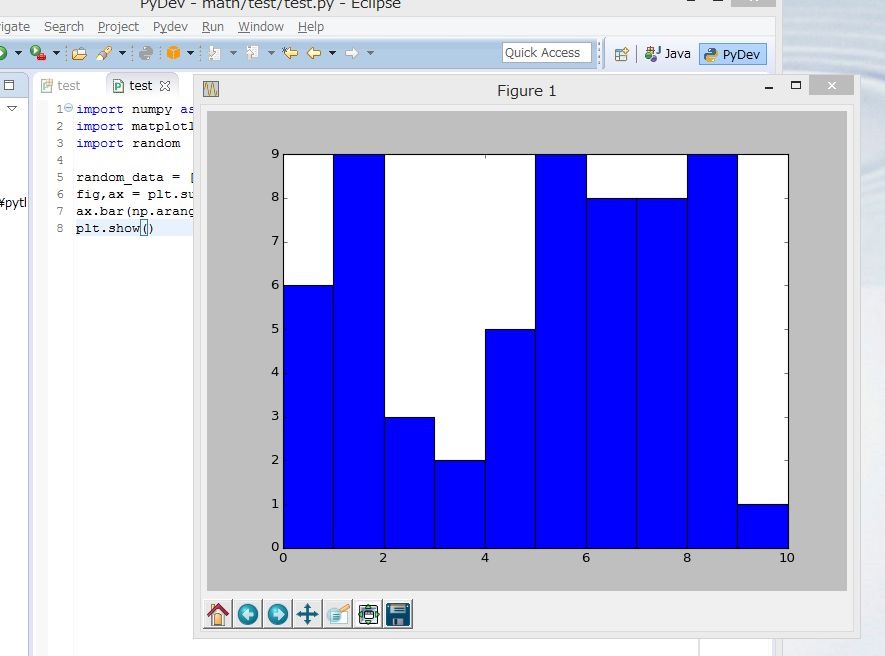Save the figure with floppy icon
885x656 pixels.
coord(398,614)
